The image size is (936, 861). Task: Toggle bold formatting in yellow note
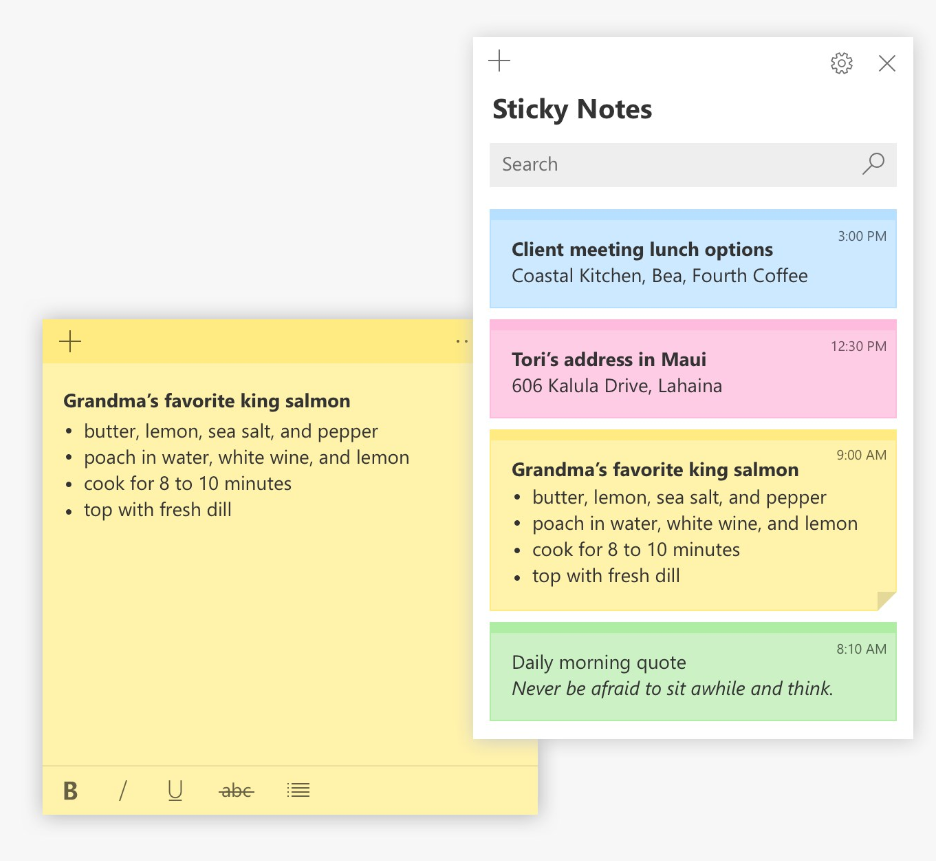pos(70,791)
